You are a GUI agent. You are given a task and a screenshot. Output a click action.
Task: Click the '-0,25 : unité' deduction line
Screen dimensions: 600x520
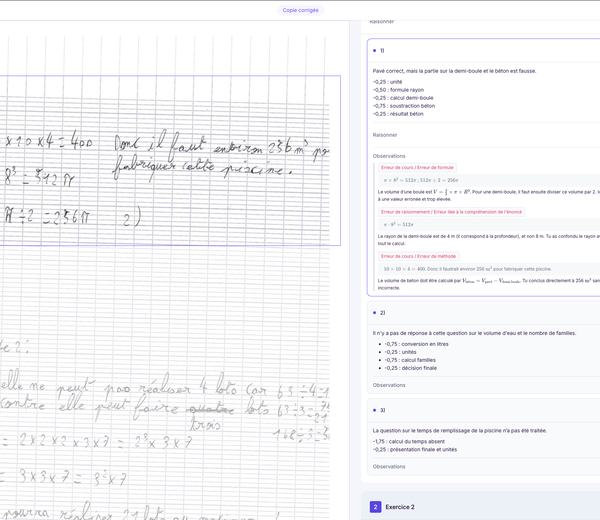[x=387, y=82]
